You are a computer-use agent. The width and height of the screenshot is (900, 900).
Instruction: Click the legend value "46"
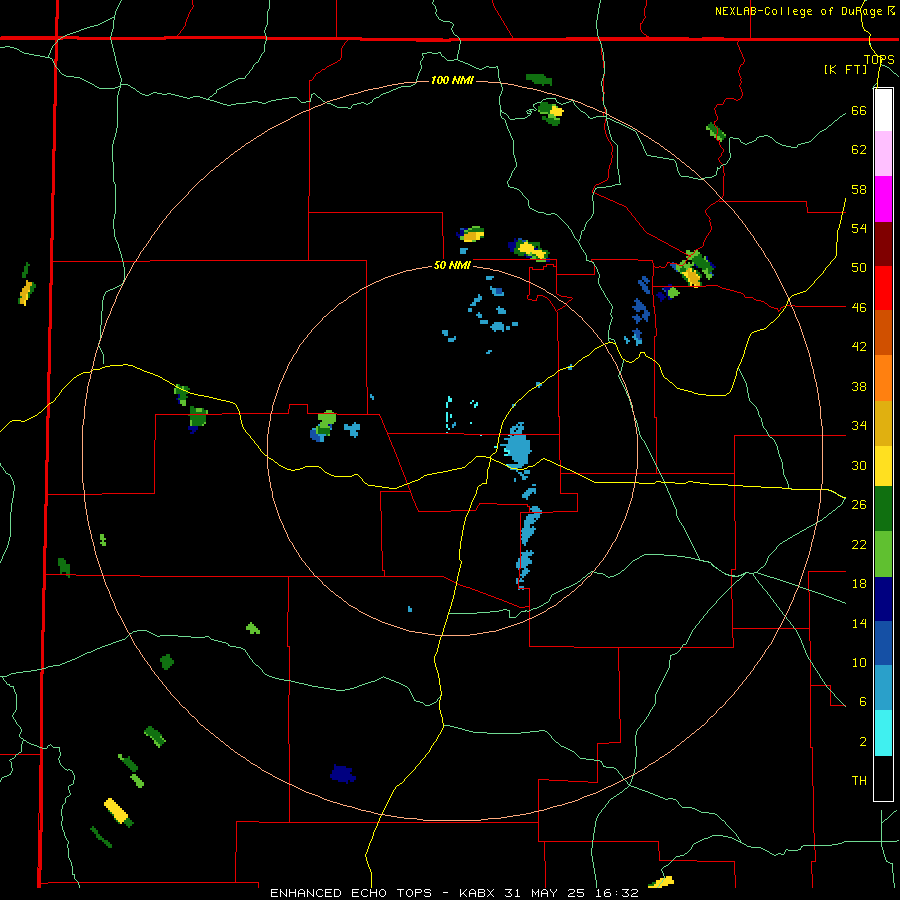pos(859,308)
